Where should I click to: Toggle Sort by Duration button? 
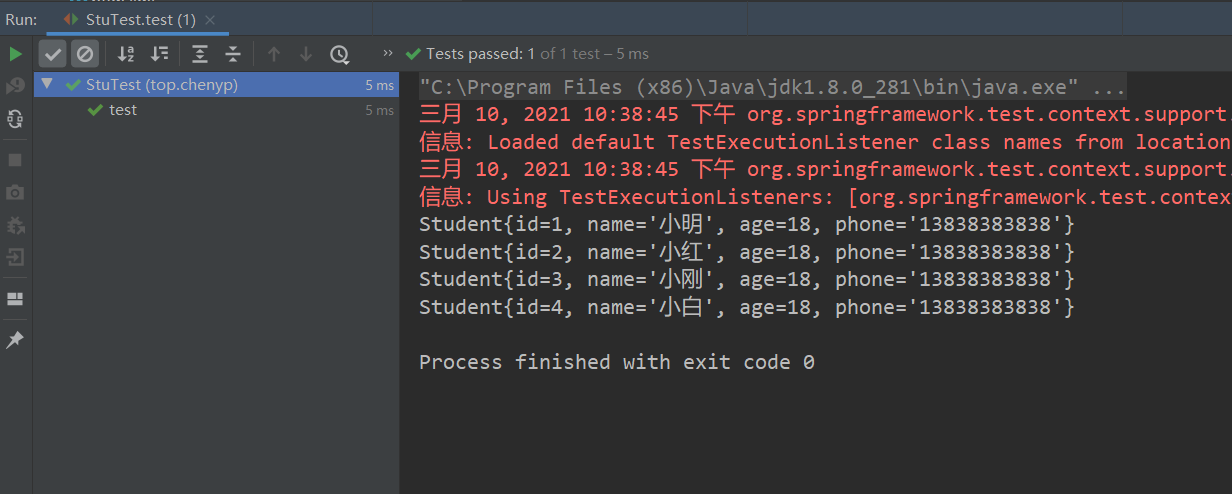159,54
